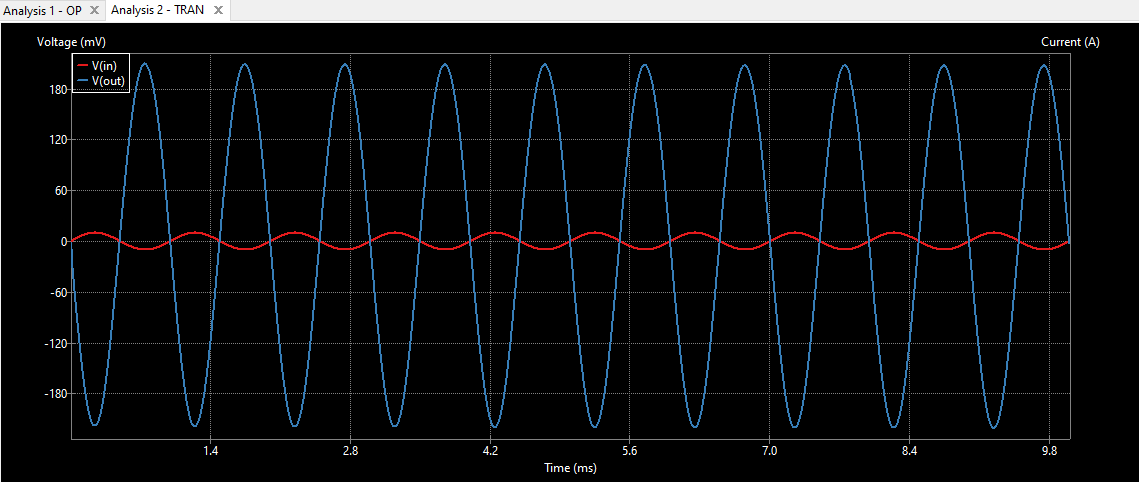Click the -180 tick on voltage axis
This screenshot has height=482, width=1139.
(x=54, y=394)
